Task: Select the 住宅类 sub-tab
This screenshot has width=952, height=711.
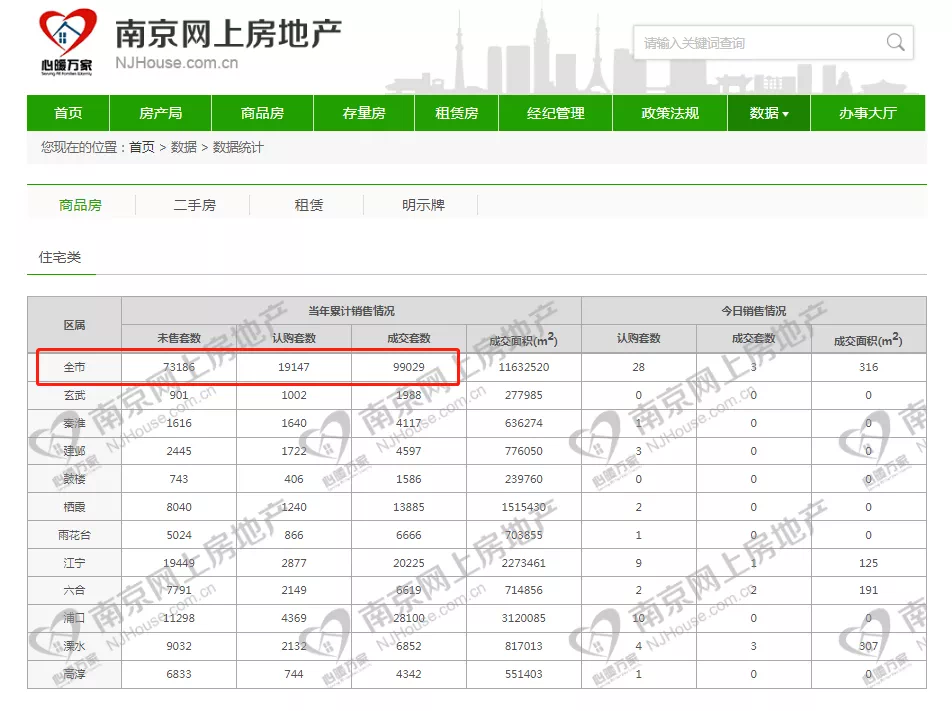Action: 60,257
